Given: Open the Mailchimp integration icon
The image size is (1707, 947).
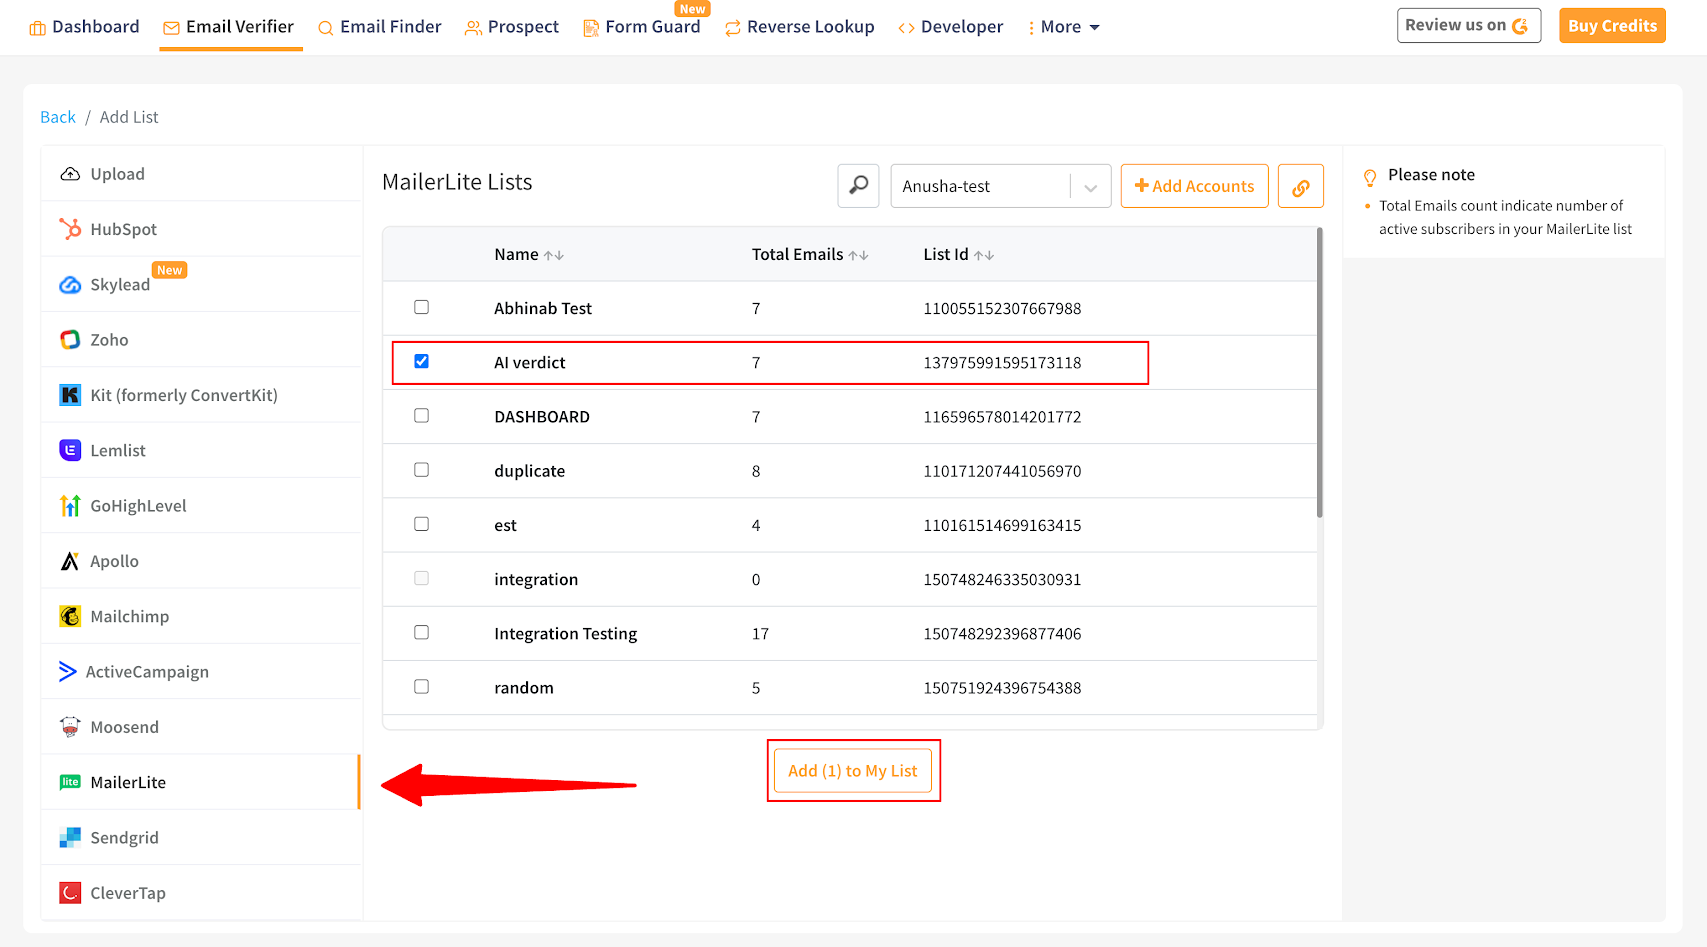Looking at the screenshot, I should tap(70, 616).
